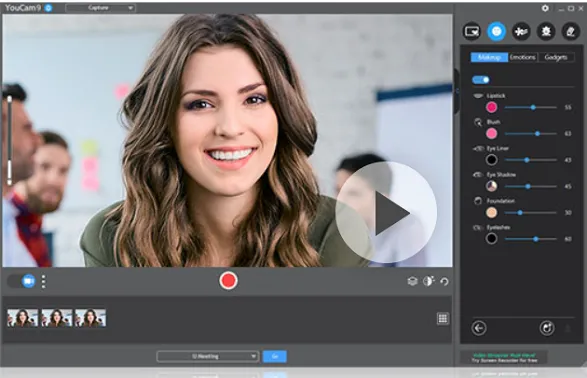This screenshot has width=587, height=378.
Task: Click the Foundation face icon
Action: 478,201
